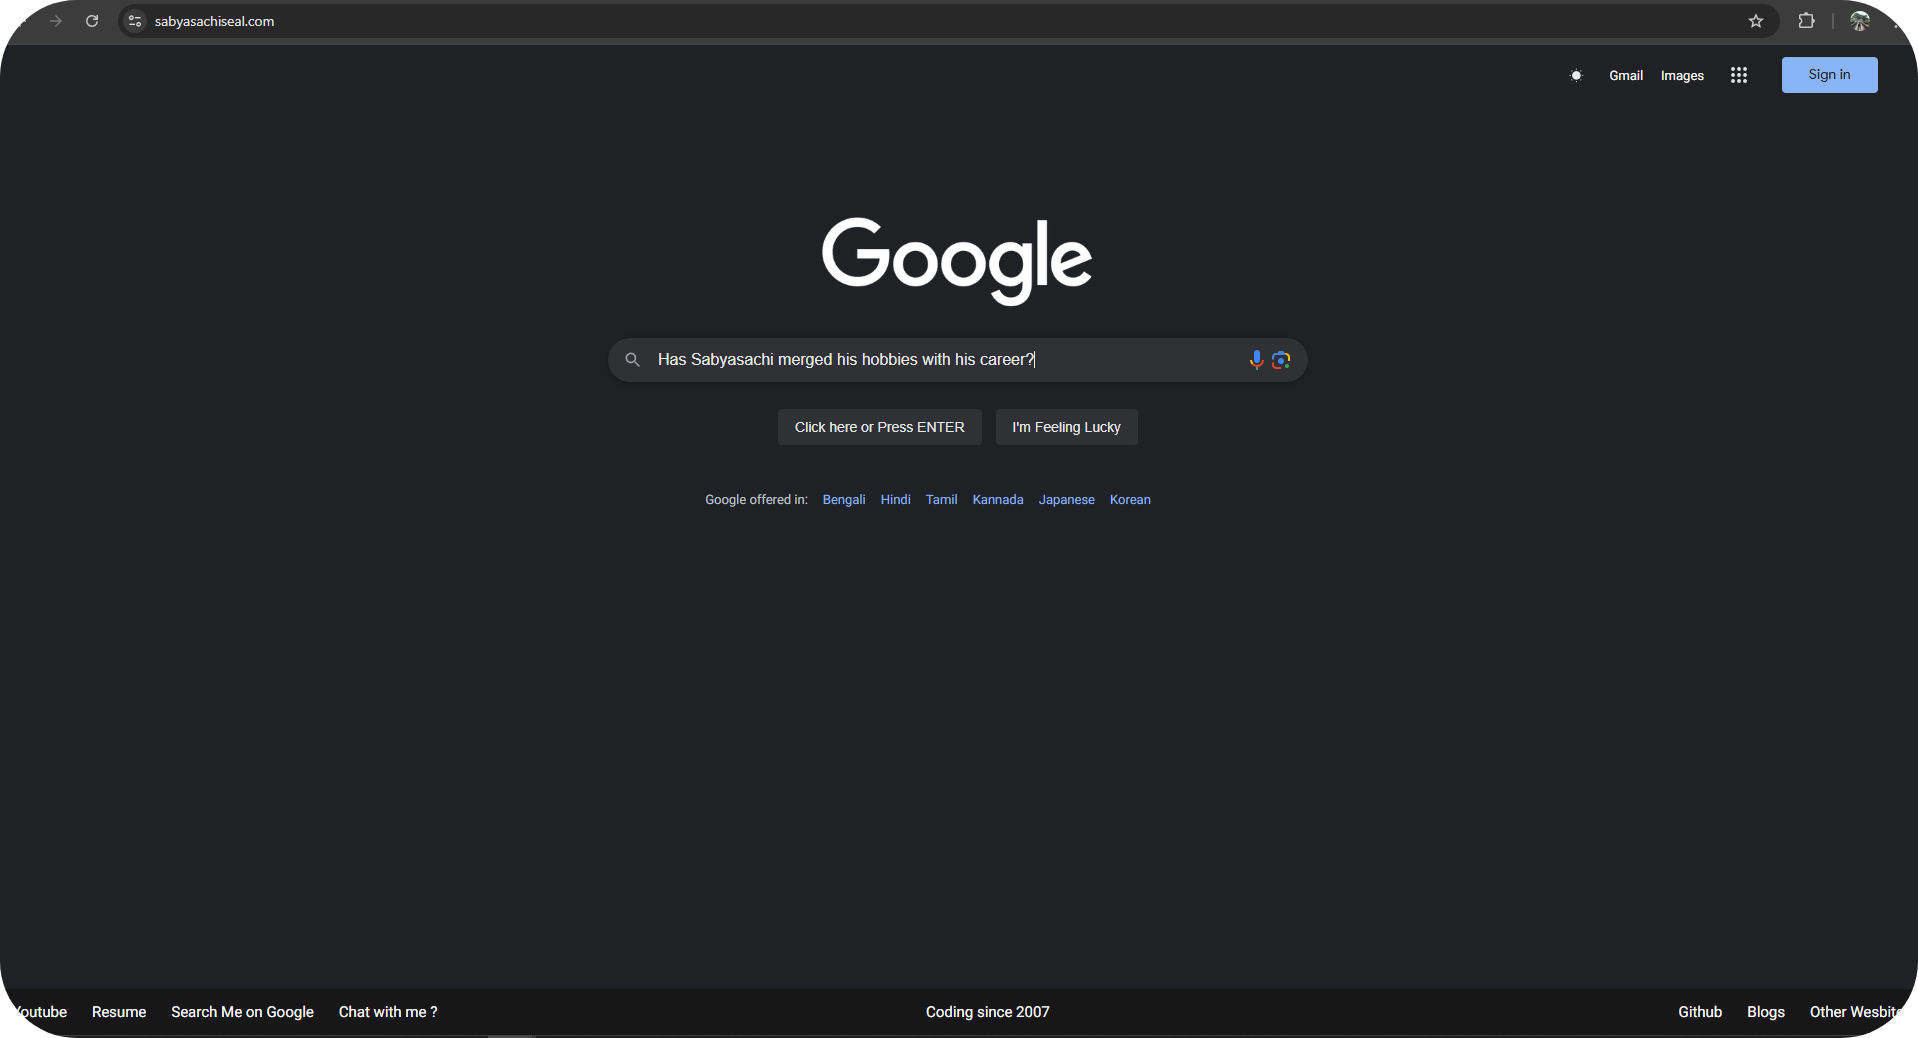Start voice search with the microphone icon

1257,360
